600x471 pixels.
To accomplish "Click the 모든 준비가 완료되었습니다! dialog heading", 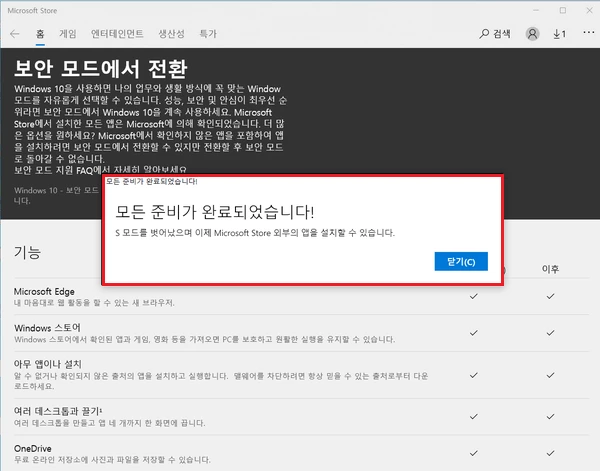I will point(215,212).
